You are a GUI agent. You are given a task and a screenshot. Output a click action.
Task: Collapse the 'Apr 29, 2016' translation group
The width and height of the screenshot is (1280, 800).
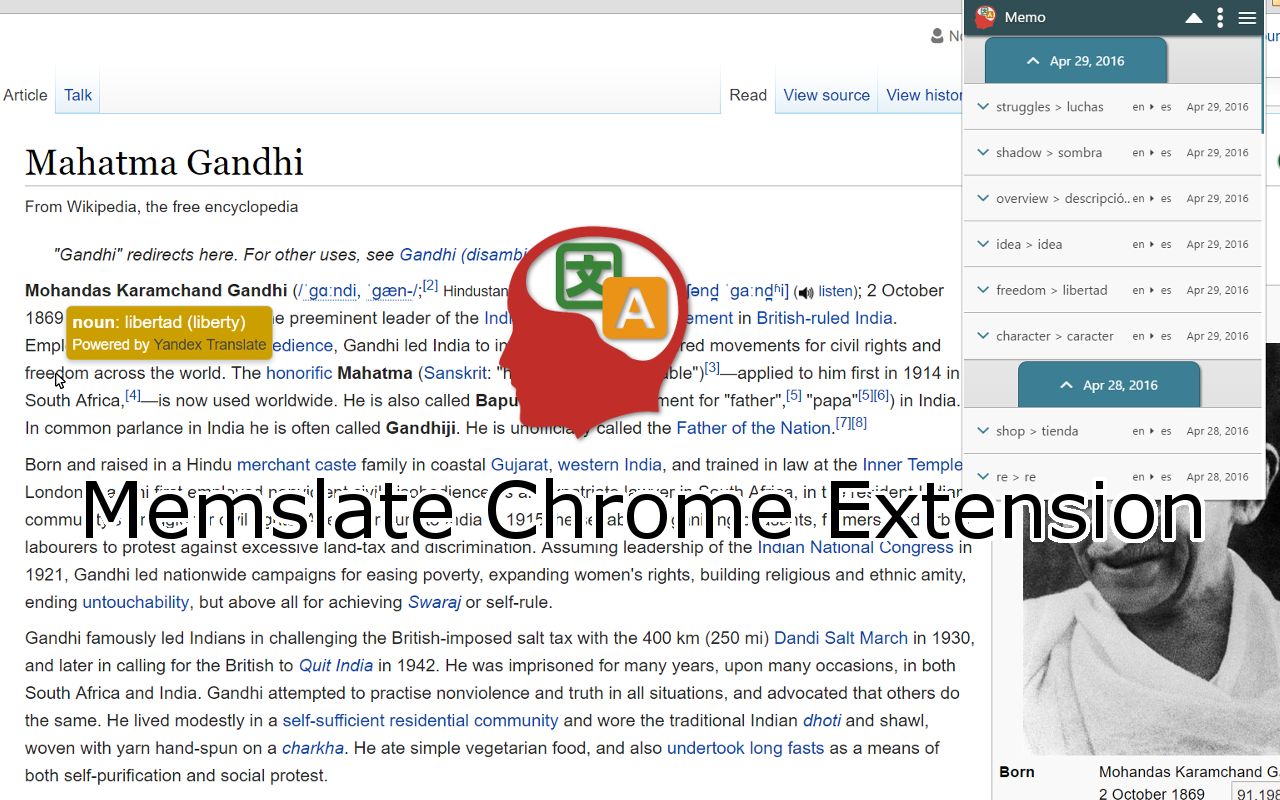click(1075, 60)
